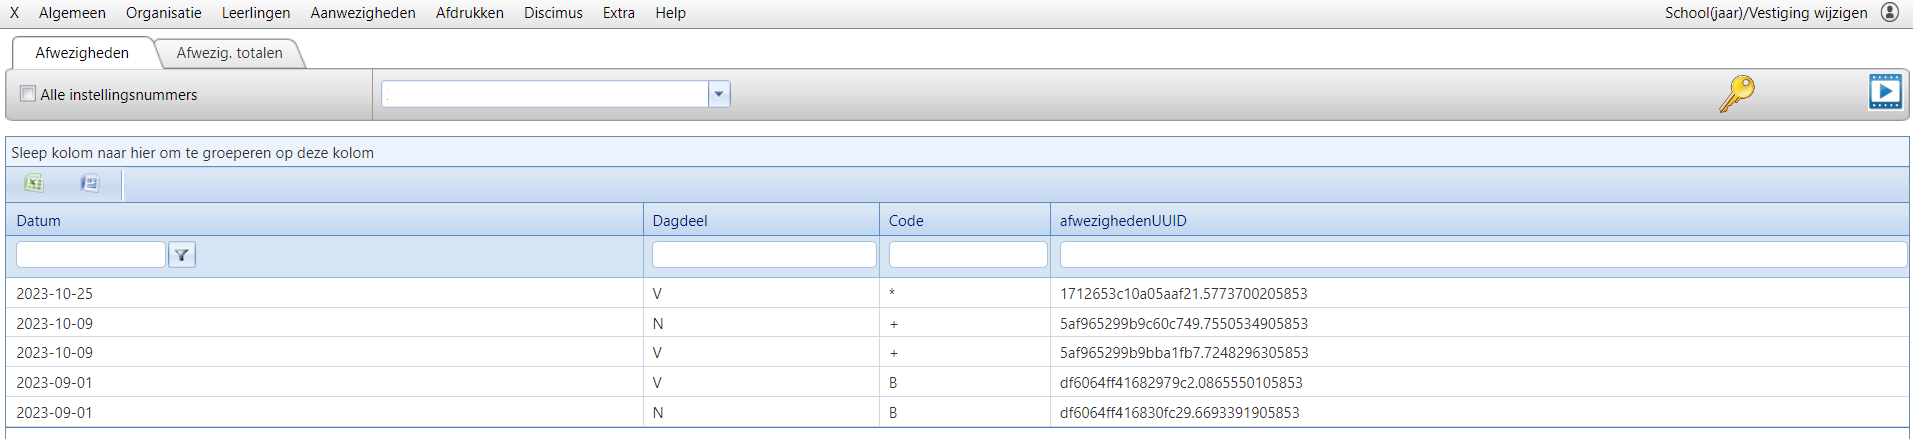1913x439 pixels.
Task: Open the Leerlingen menu
Action: click(x=256, y=13)
